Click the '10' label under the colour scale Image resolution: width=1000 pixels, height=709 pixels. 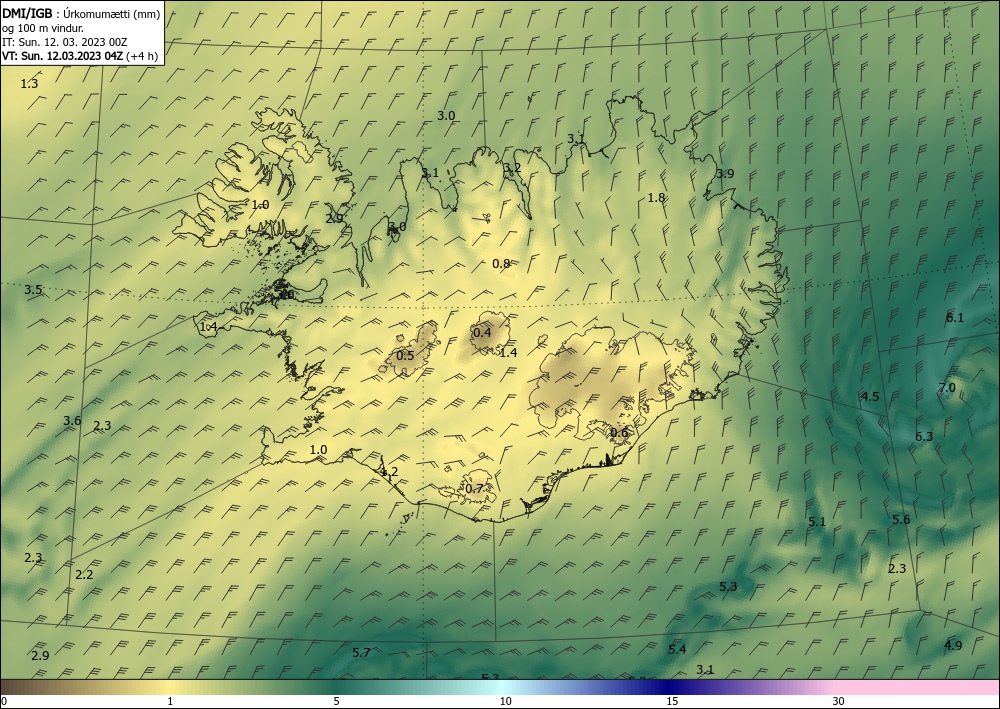click(506, 701)
